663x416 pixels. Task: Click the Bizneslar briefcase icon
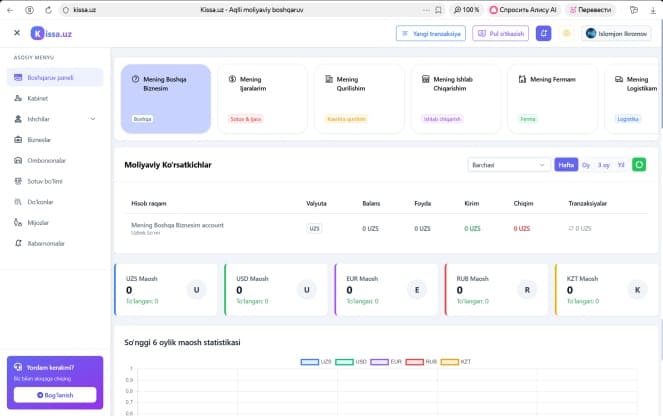coord(18,140)
